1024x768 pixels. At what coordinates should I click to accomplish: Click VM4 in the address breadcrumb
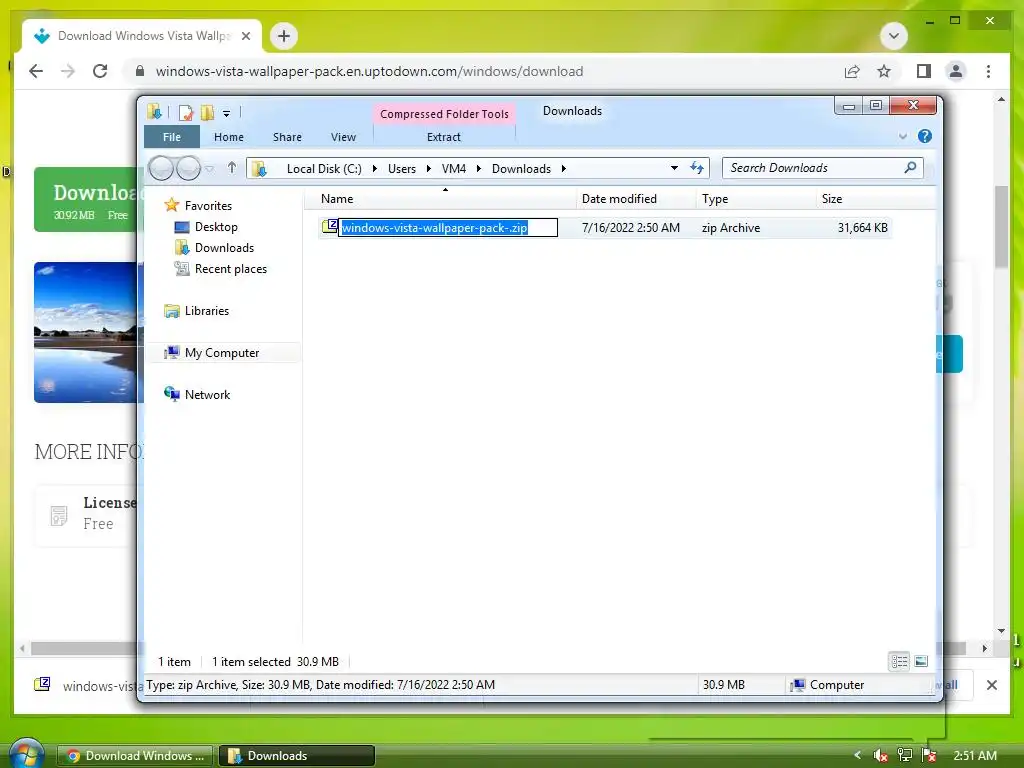pyautogui.click(x=454, y=168)
